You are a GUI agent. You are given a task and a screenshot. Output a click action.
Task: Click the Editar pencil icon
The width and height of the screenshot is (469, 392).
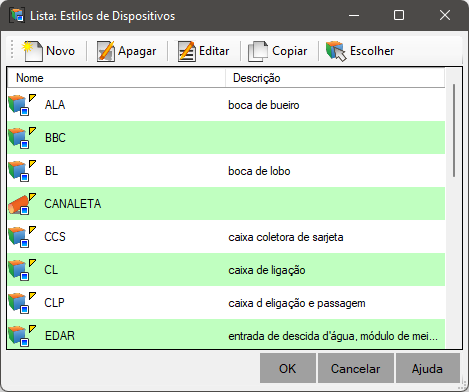point(187,51)
